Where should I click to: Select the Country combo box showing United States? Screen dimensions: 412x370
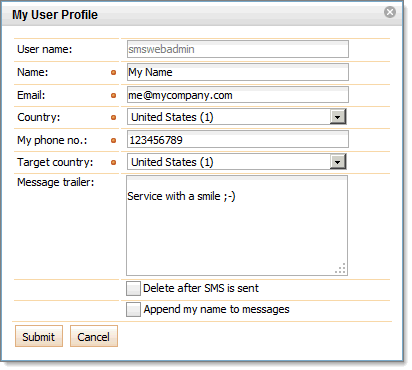point(237,117)
